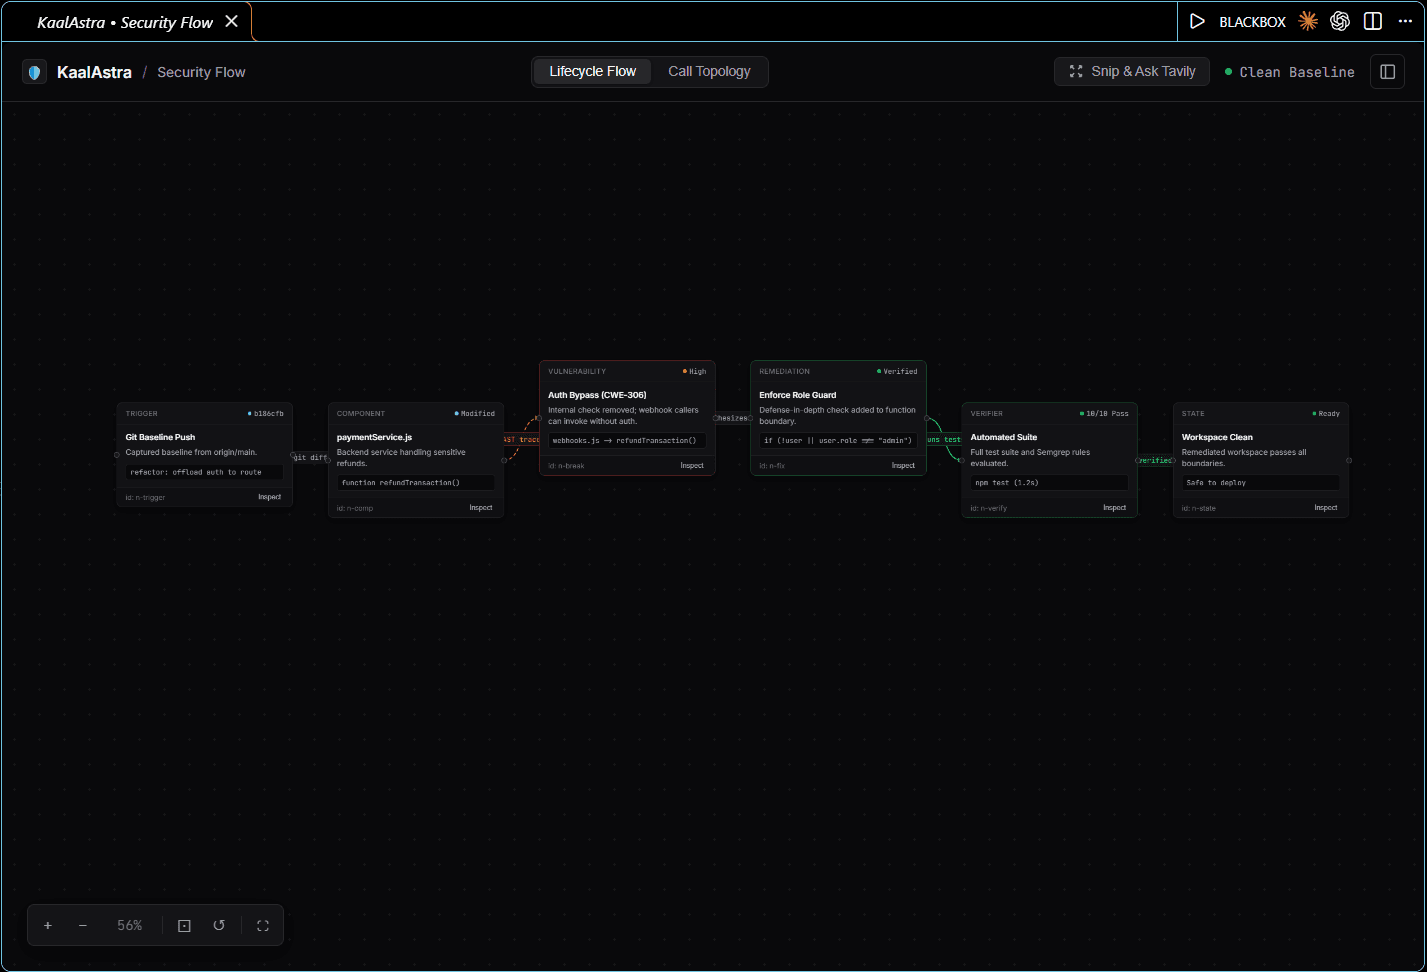The width and height of the screenshot is (1427, 972).
Task: Open the orange Claude starburst icon
Action: coord(1308,21)
